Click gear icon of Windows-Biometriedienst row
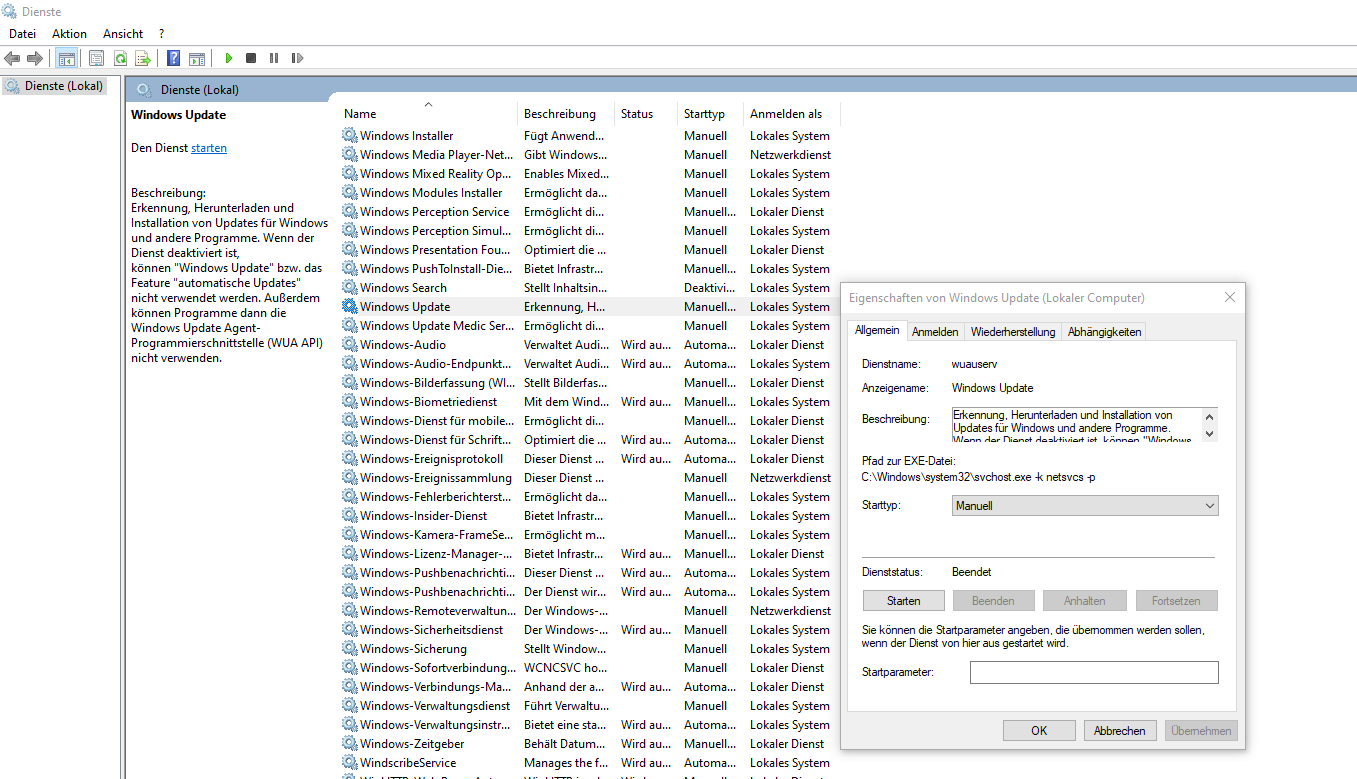1357x779 pixels. coord(349,401)
